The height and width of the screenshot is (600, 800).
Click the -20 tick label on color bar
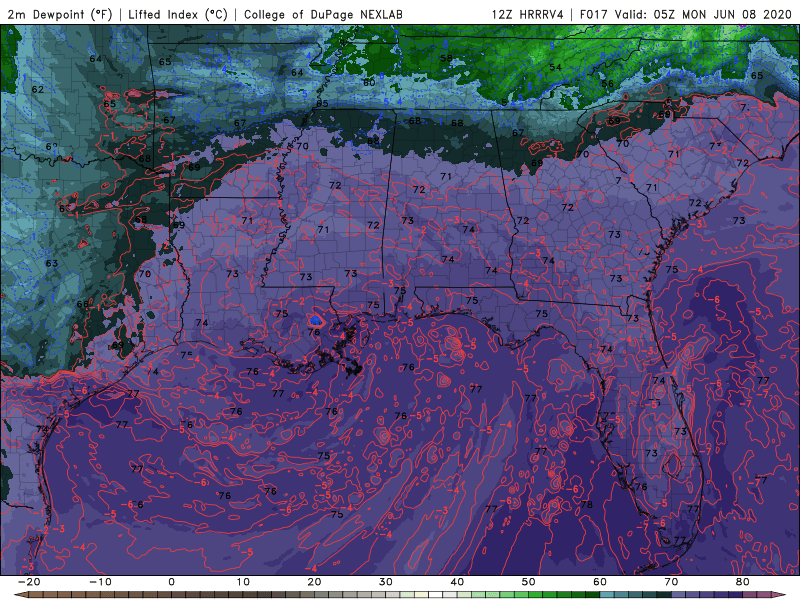point(29,582)
